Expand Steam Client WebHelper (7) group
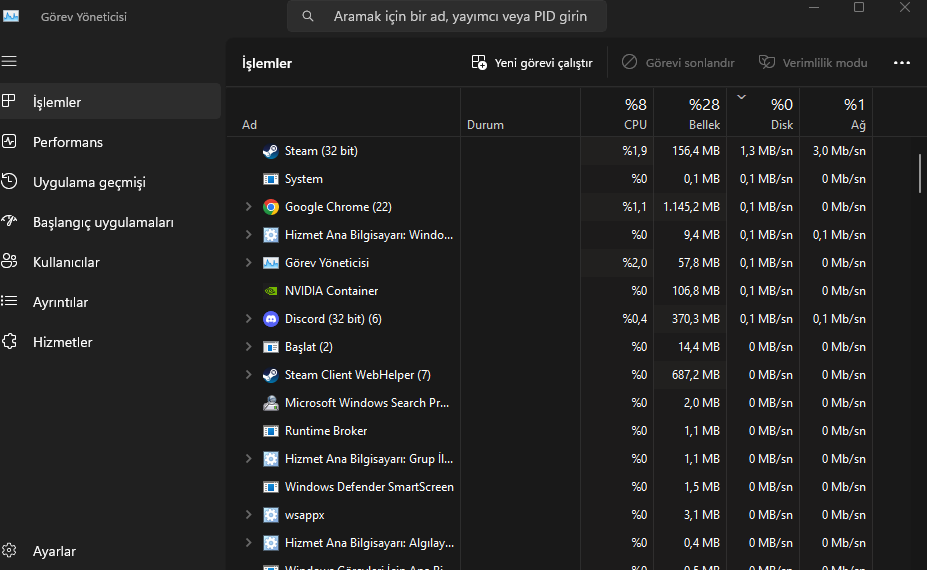This screenshot has width=927, height=570. (x=248, y=374)
